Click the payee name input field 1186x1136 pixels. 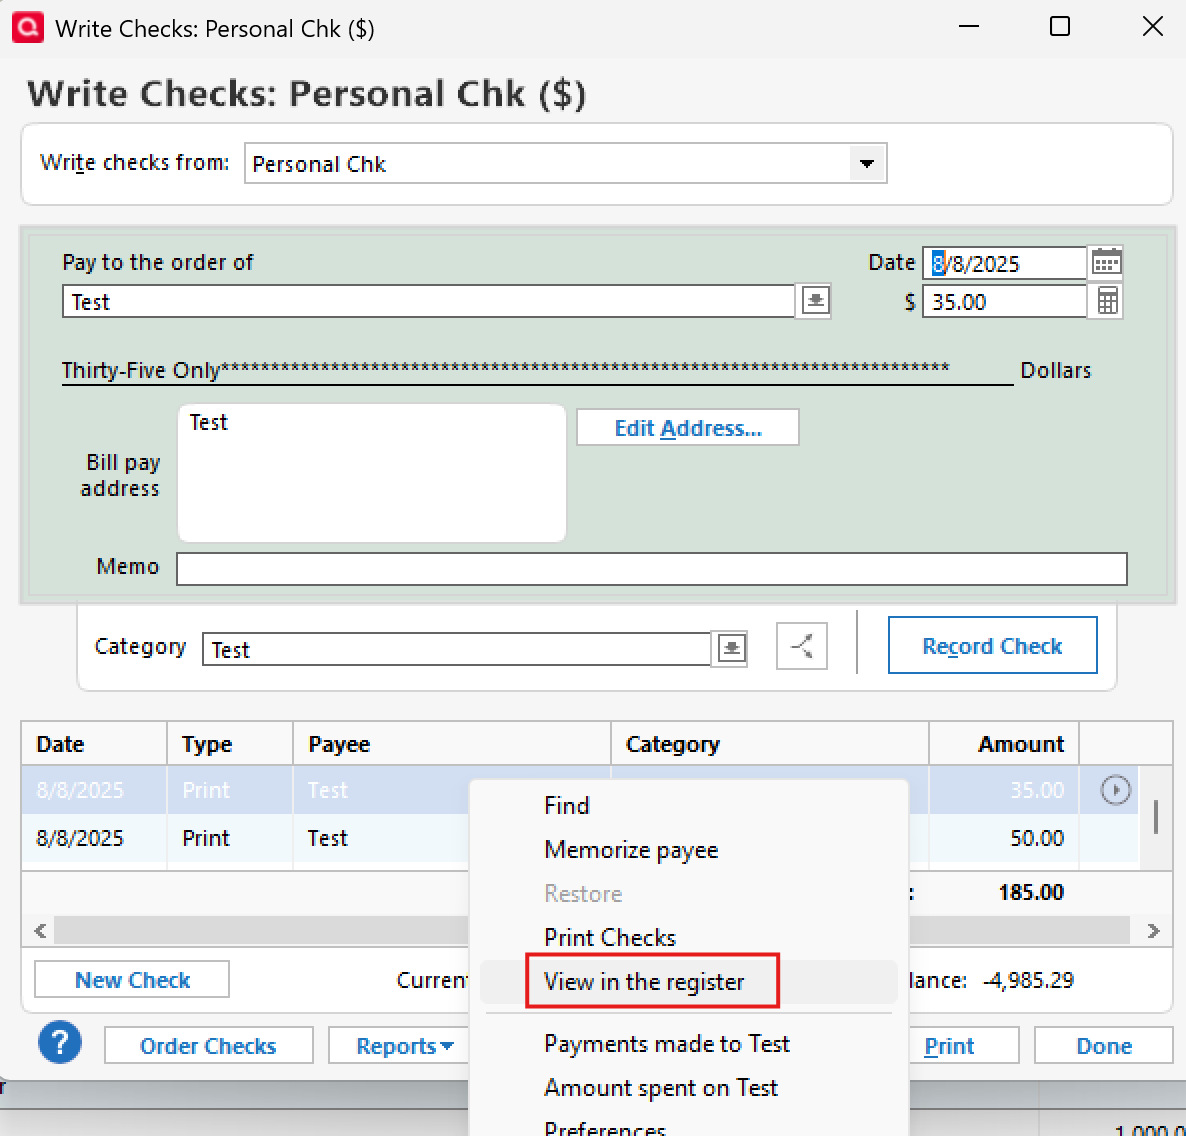pyautogui.click(x=428, y=301)
